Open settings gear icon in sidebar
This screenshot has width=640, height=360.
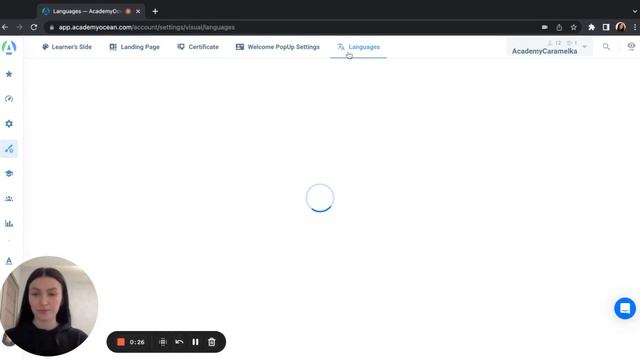(9, 124)
